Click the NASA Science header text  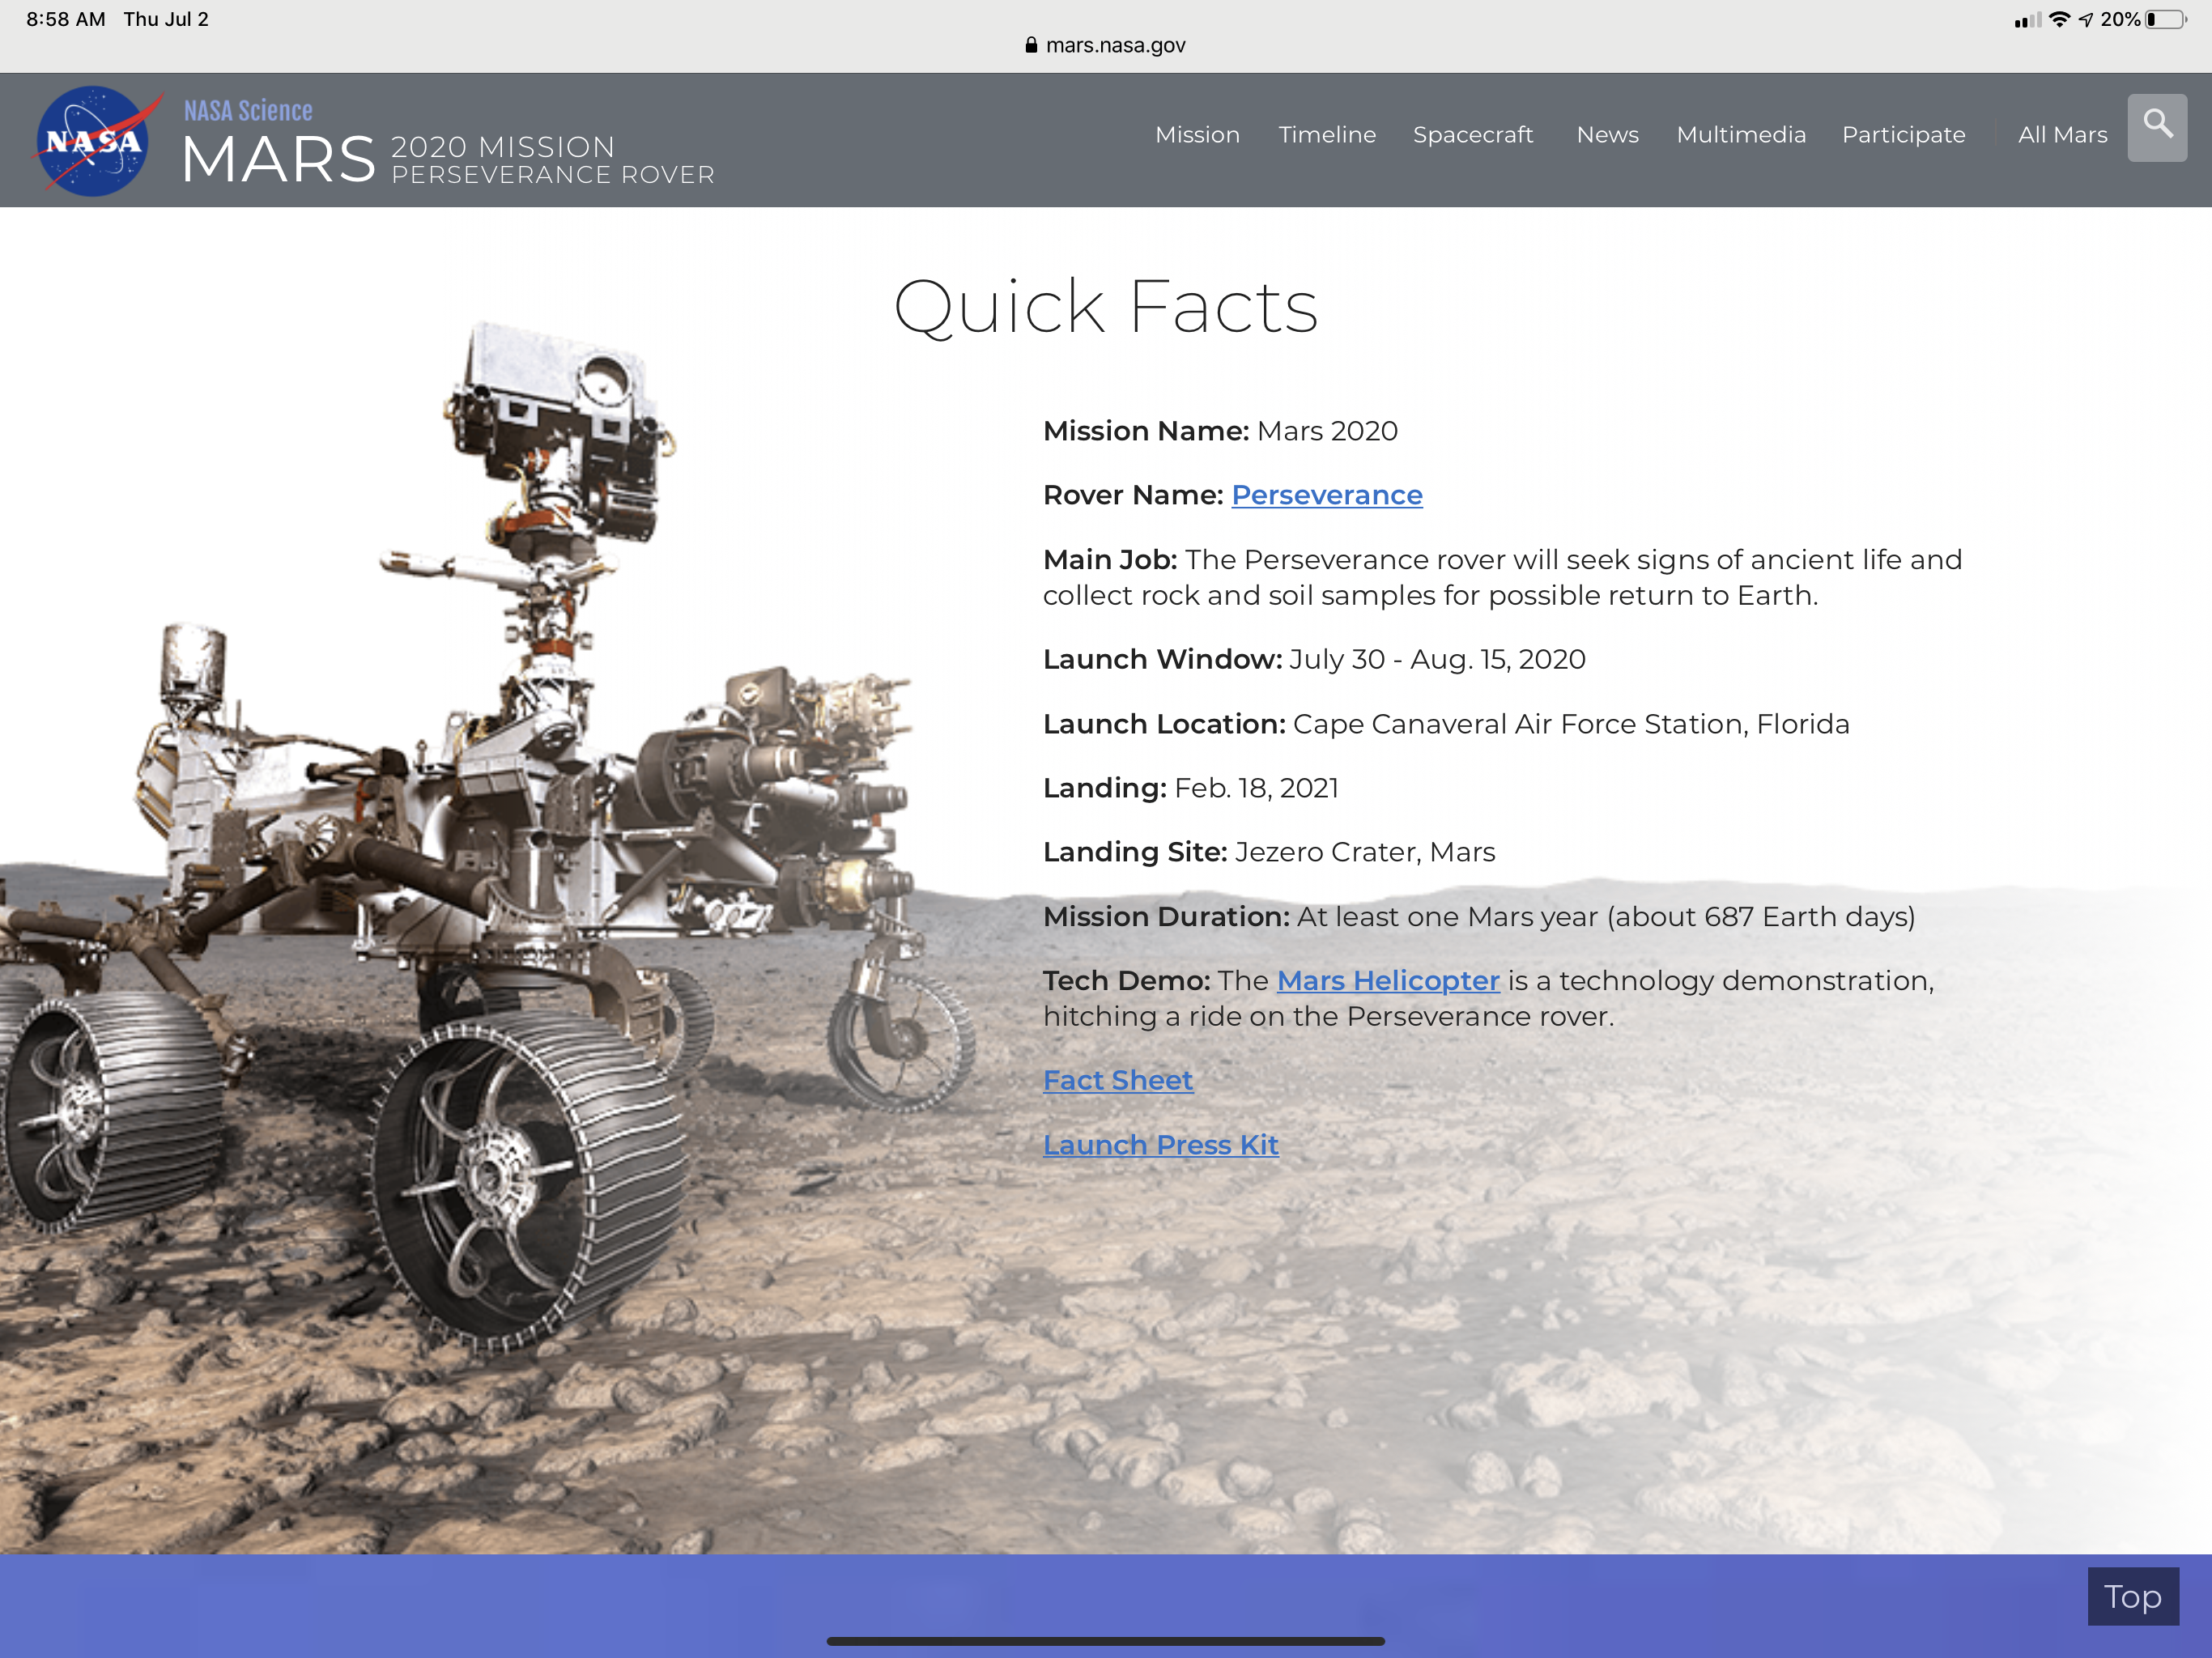pyautogui.click(x=248, y=110)
